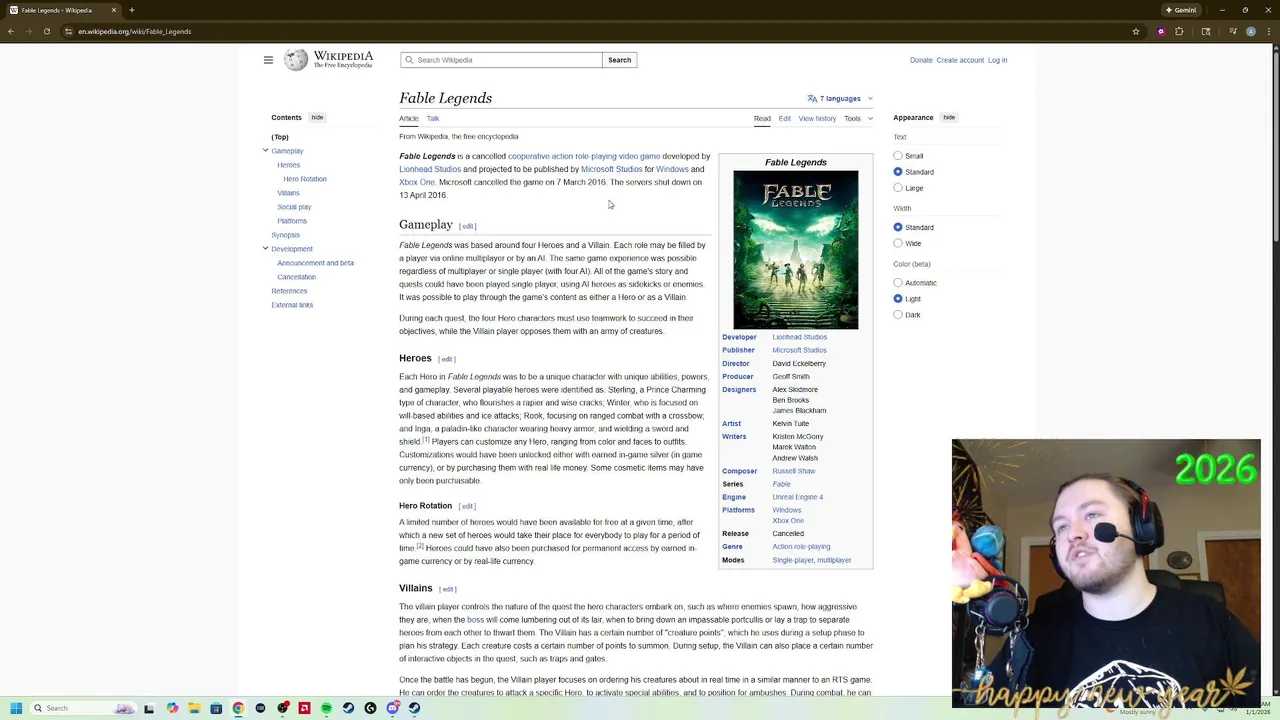Click the Wikipedia globe logo
1280x720 pixels.
[296, 60]
